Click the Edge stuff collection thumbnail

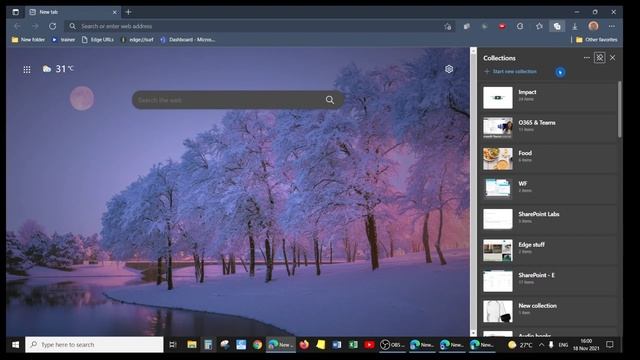(x=498, y=250)
